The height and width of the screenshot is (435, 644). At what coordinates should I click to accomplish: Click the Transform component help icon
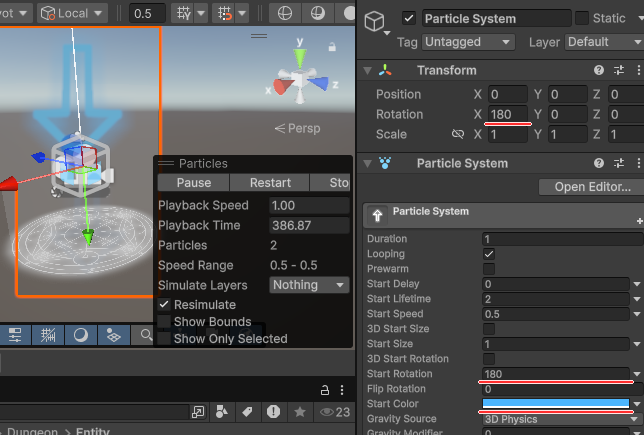coord(599,70)
